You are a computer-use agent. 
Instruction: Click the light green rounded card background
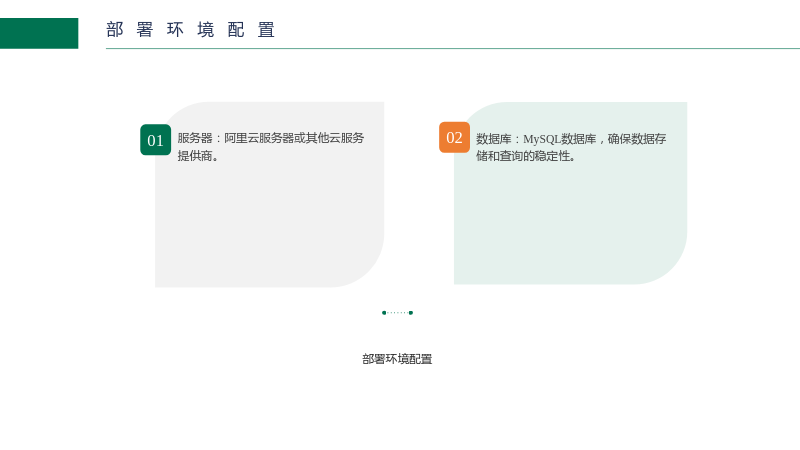click(570, 193)
